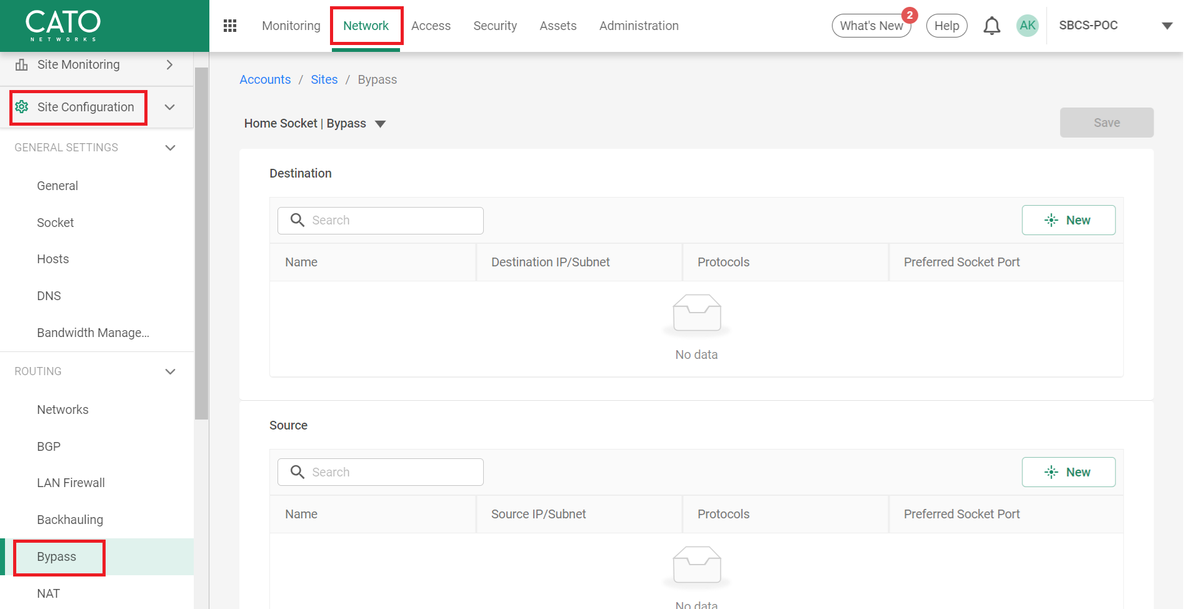Open Socket settings in the sidebar
Viewport: 1200px width, 609px height.
pos(55,223)
